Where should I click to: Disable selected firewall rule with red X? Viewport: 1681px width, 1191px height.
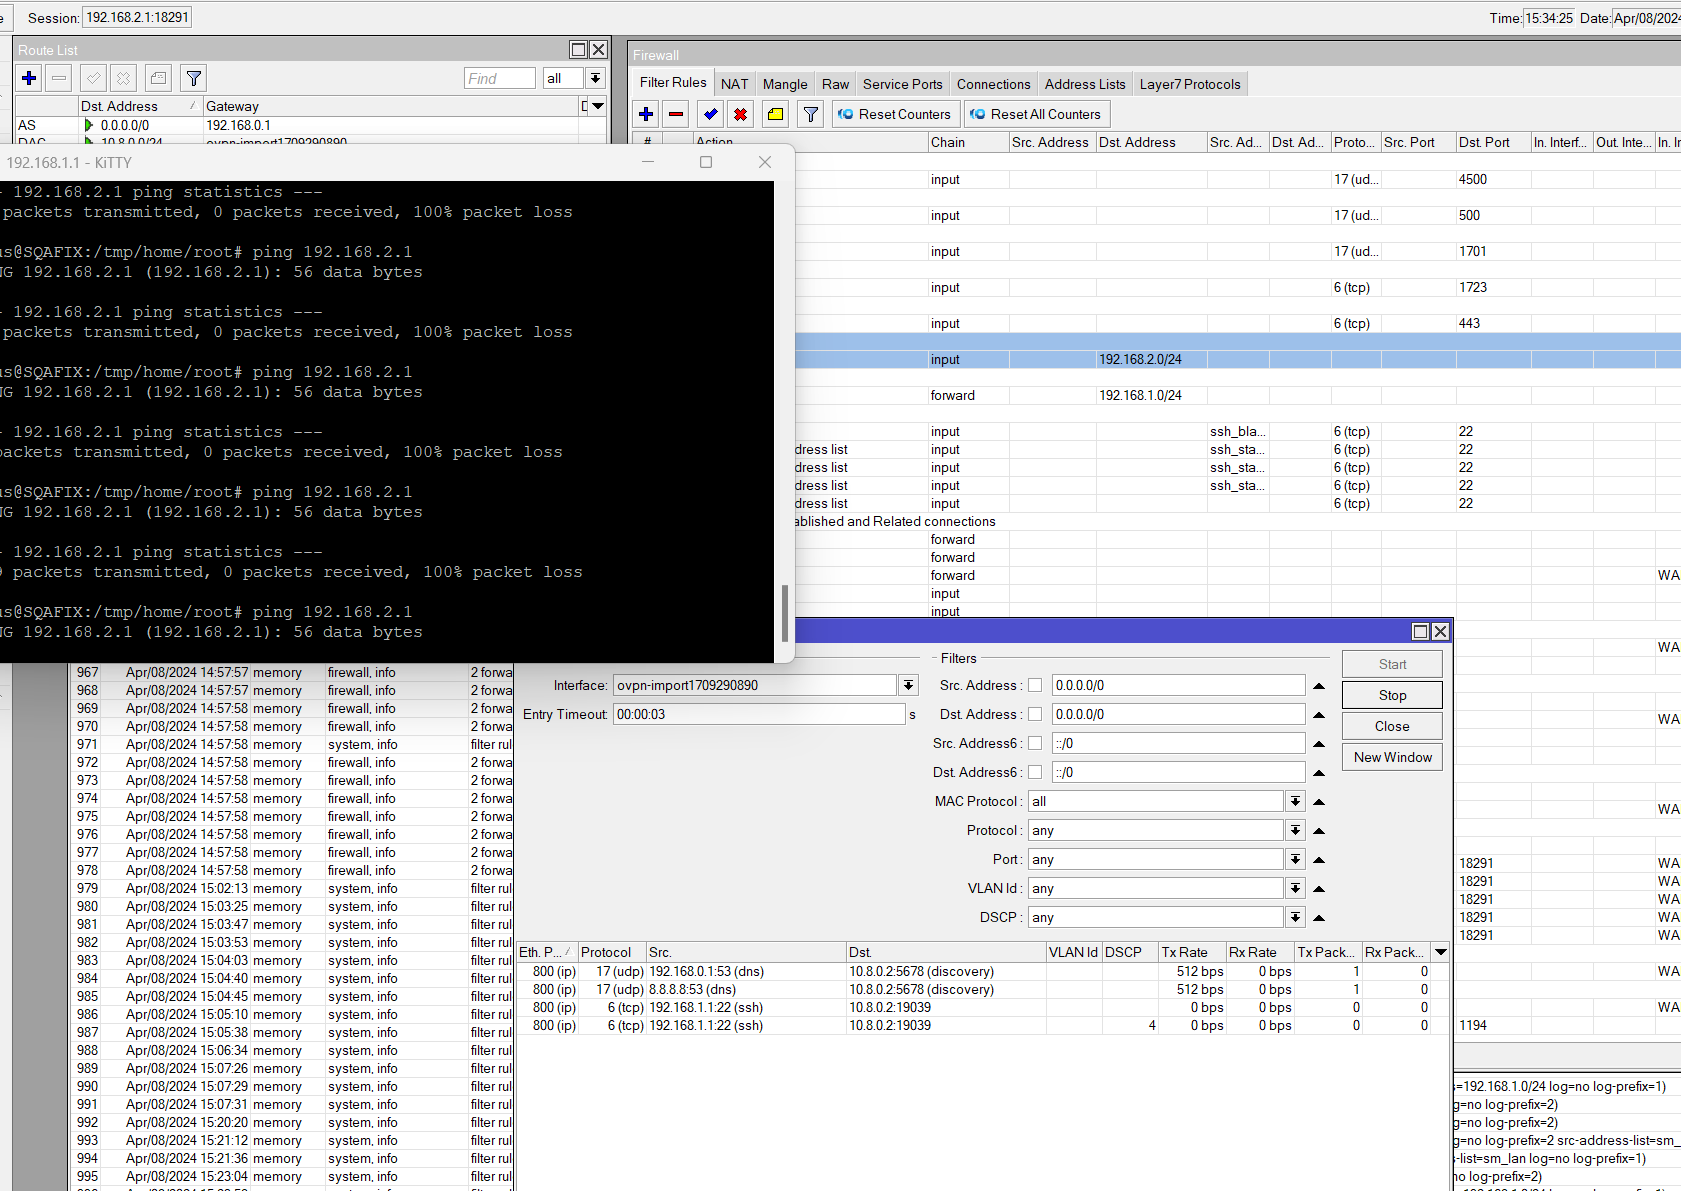point(741,114)
